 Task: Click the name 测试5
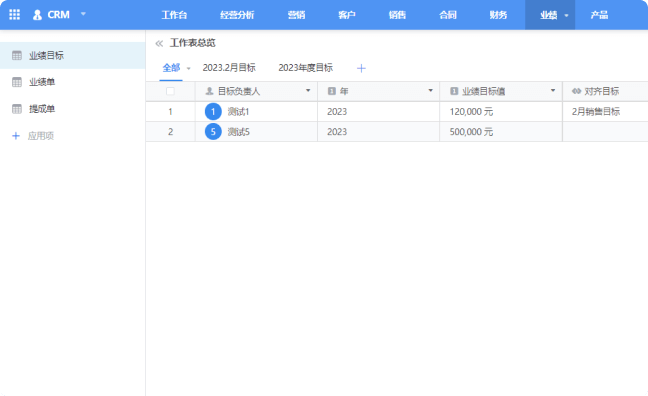[238, 132]
